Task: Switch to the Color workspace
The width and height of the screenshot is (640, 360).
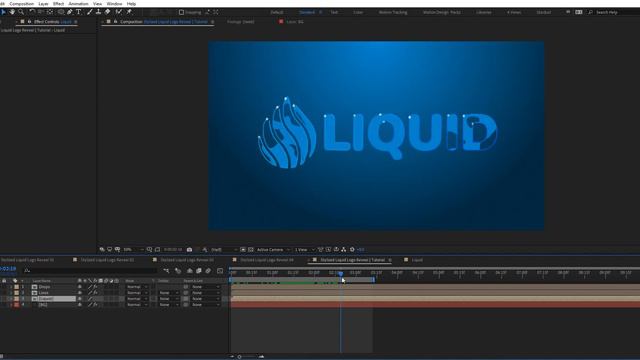Action: click(358, 12)
